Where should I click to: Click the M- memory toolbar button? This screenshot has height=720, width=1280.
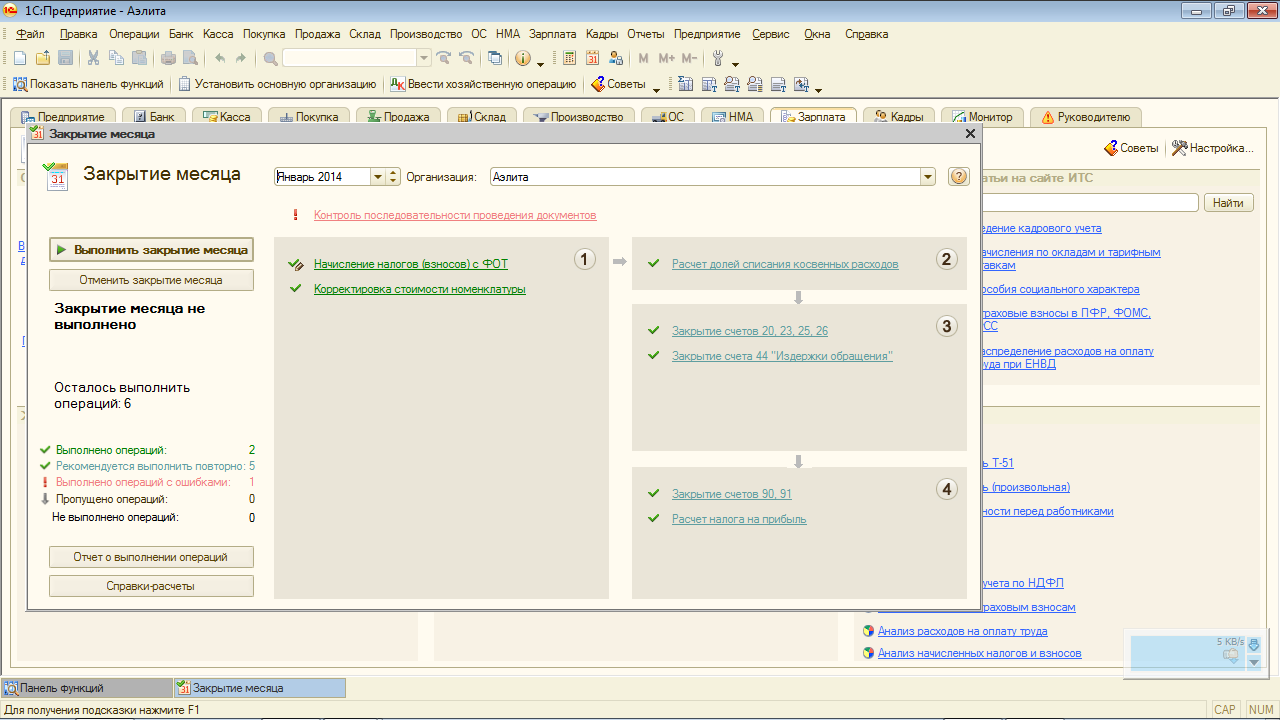click(x=689, y=58)
